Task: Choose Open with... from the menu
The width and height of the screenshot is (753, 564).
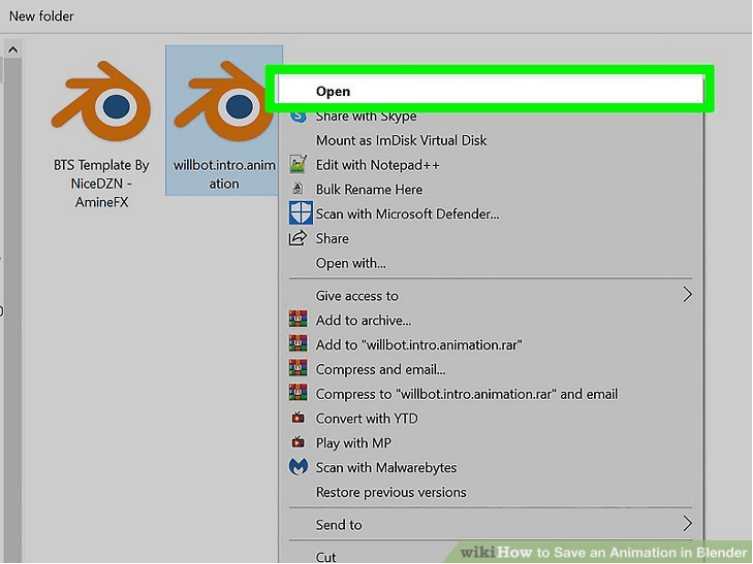Action: 350,263
